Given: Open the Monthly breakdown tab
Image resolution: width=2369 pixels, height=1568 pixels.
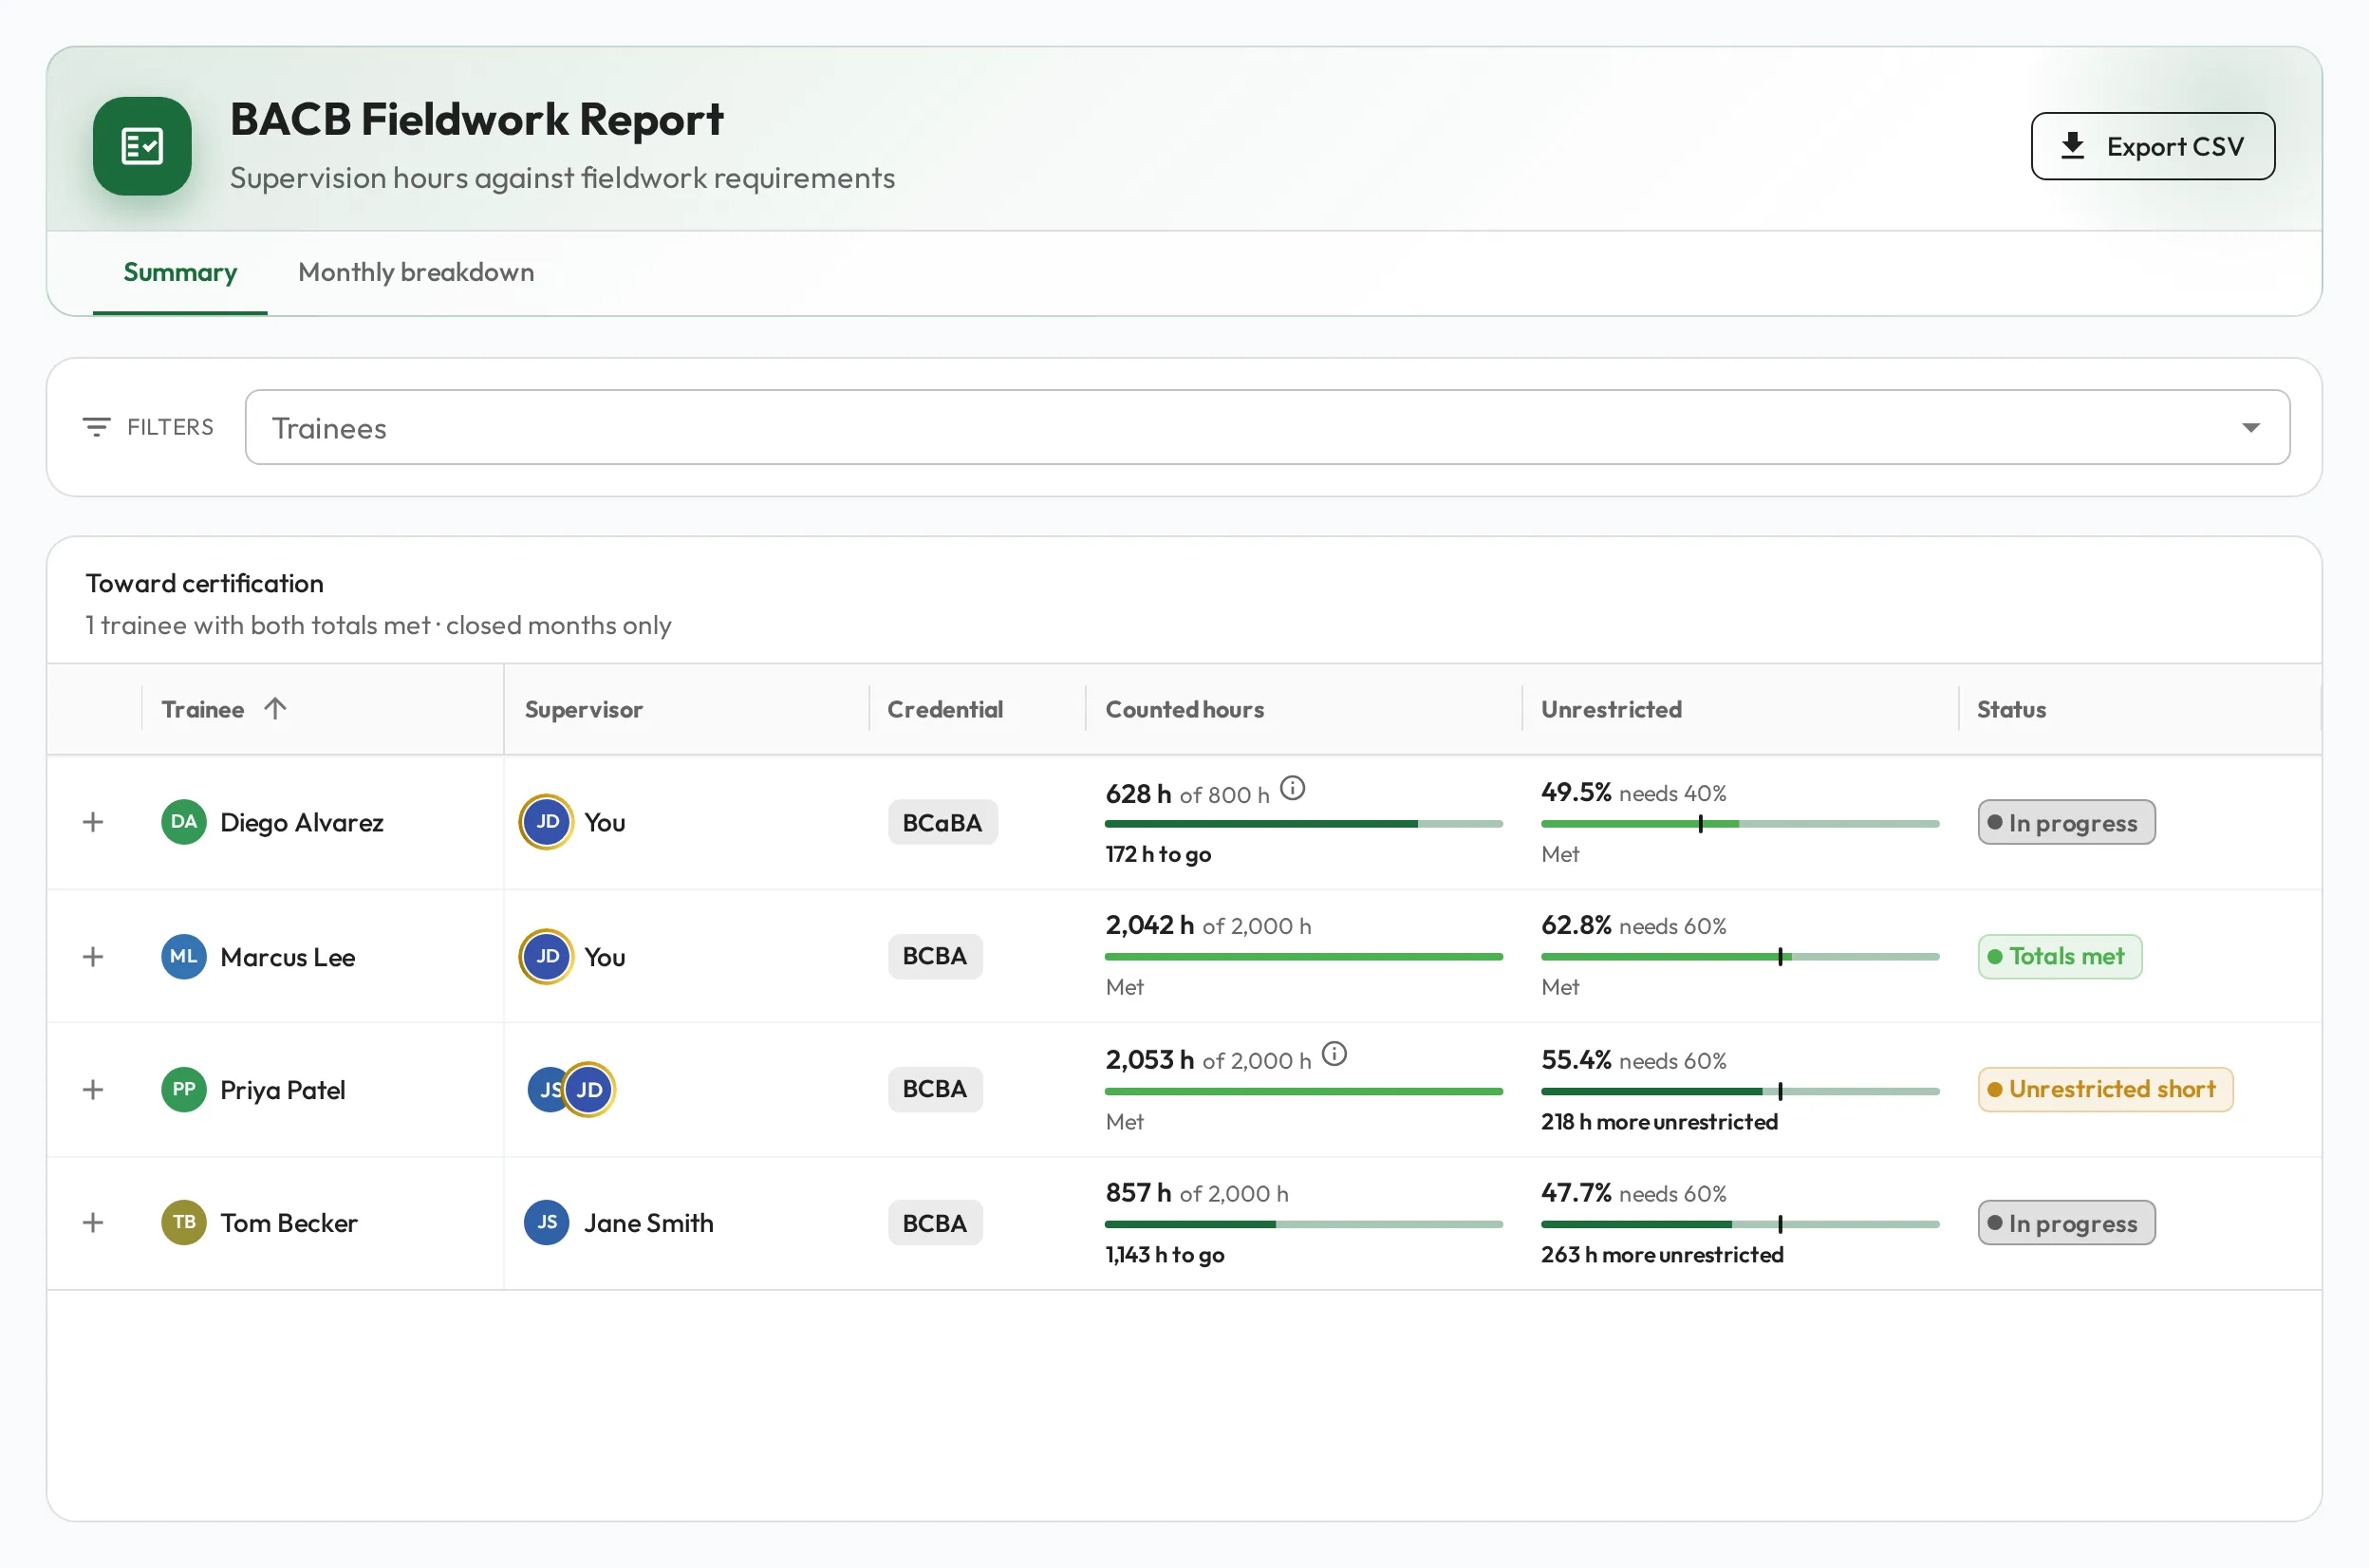Looking at the screenshot, I should click(x=416, y=272).
